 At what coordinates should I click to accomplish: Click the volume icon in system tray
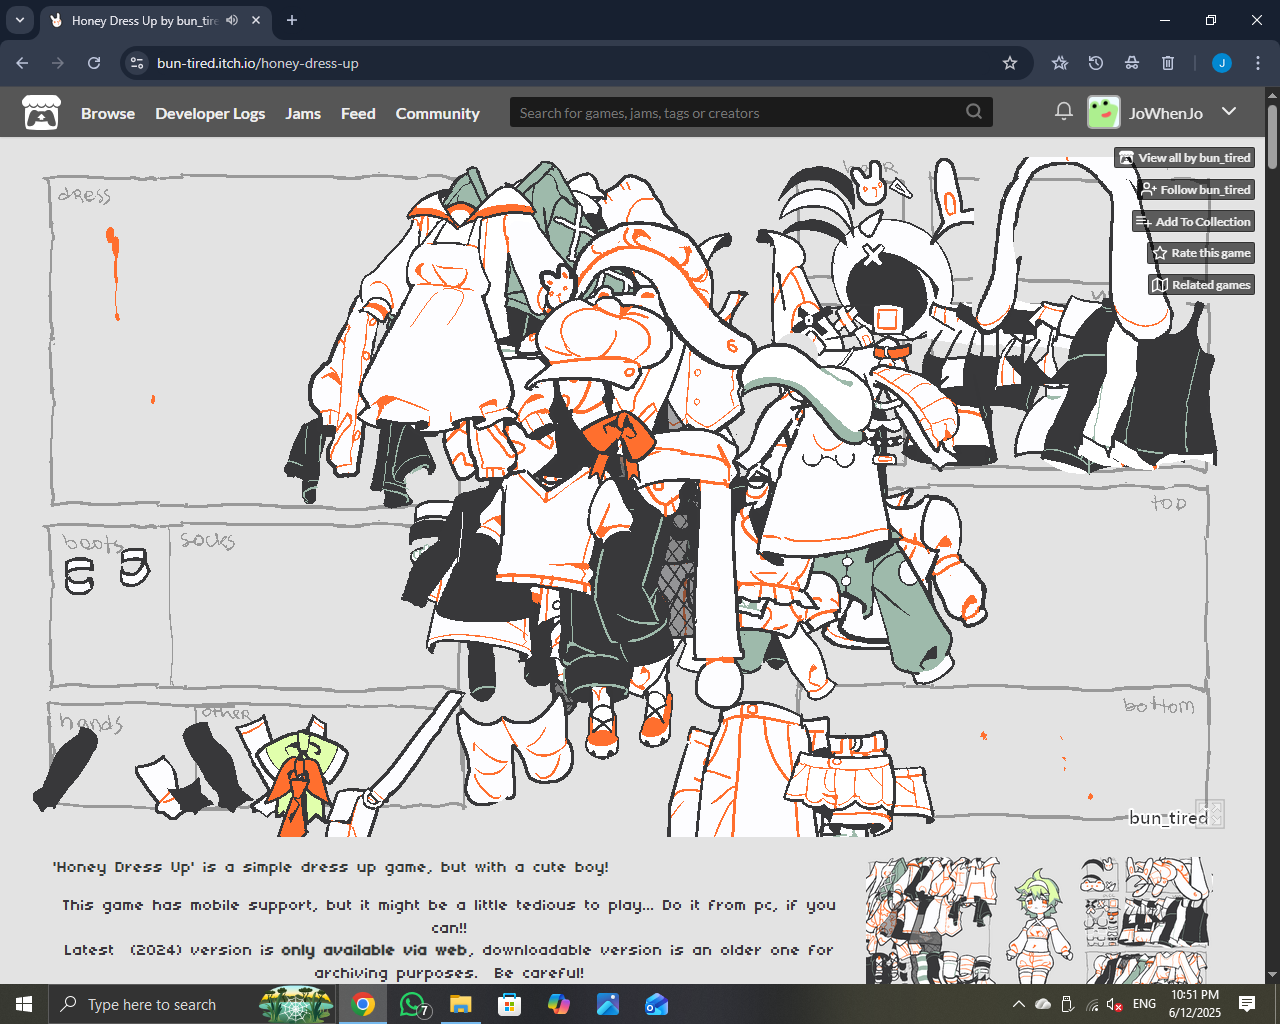click(x=1114, y=1004)
